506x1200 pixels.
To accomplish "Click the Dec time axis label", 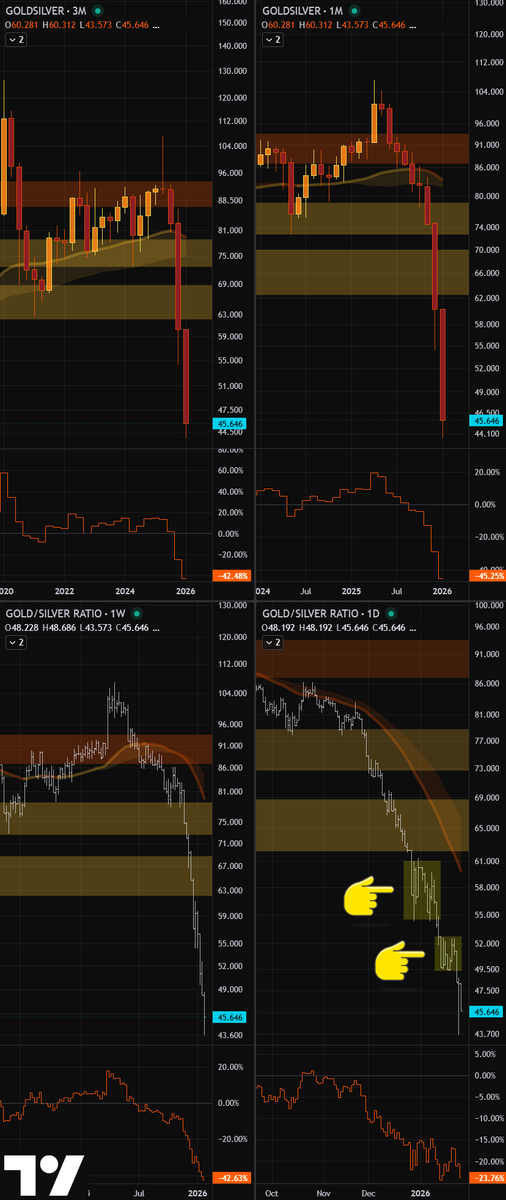I will click(371, 1193).
